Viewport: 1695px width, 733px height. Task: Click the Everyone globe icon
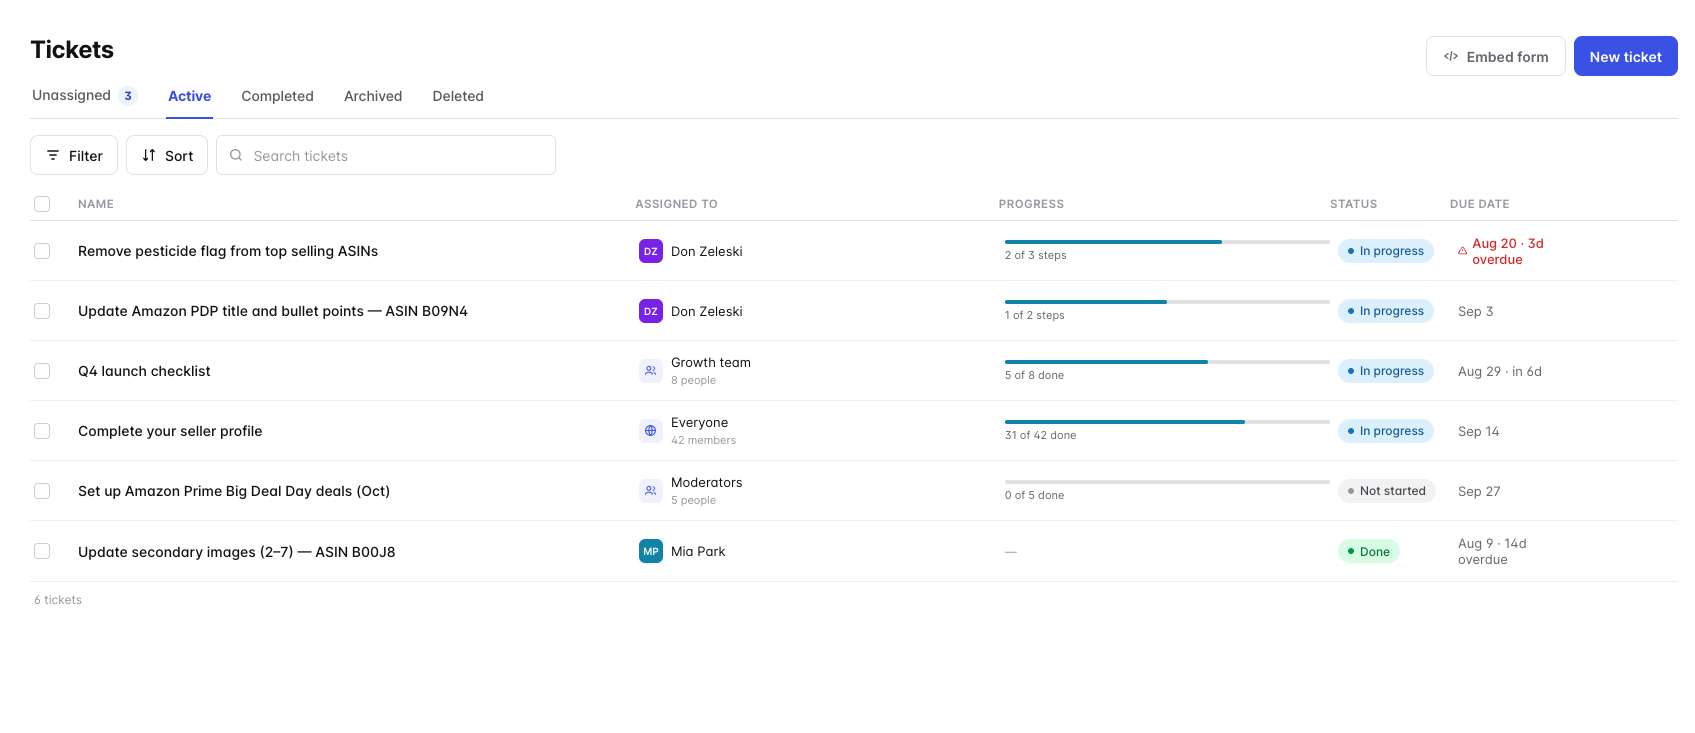pos(651,431)
